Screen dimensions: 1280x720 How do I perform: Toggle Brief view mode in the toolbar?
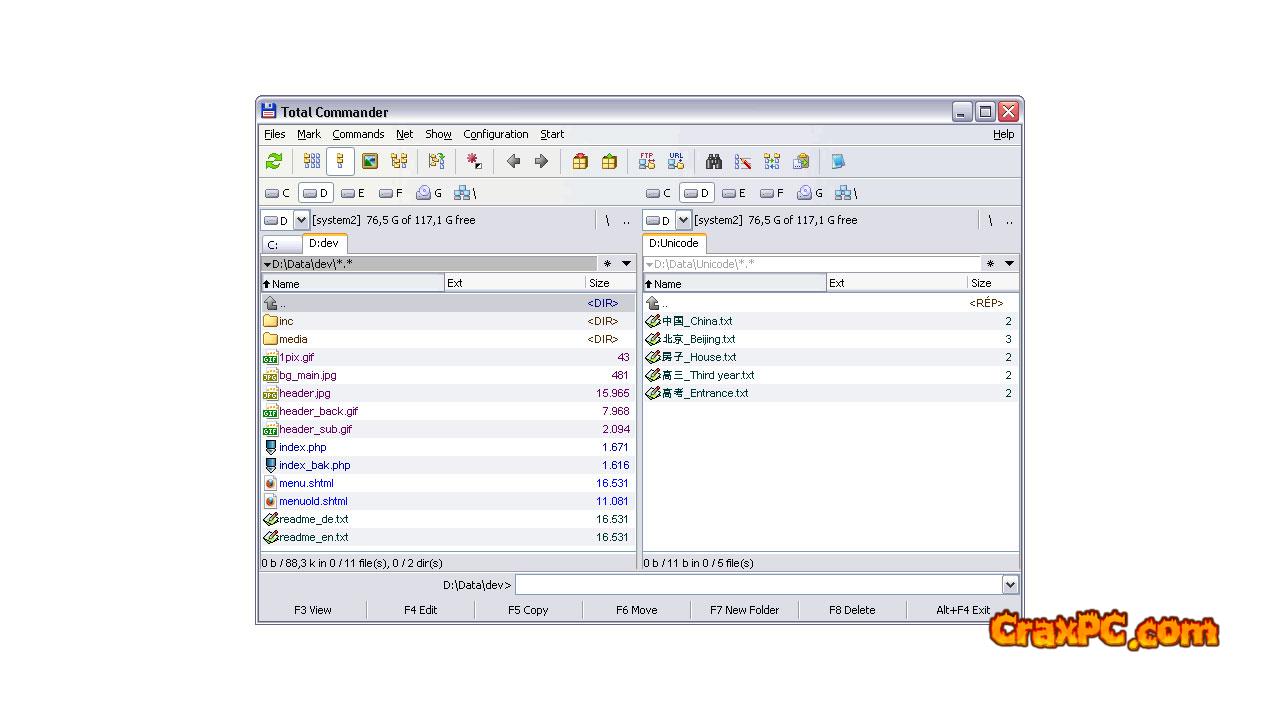(x=312, y=161)
